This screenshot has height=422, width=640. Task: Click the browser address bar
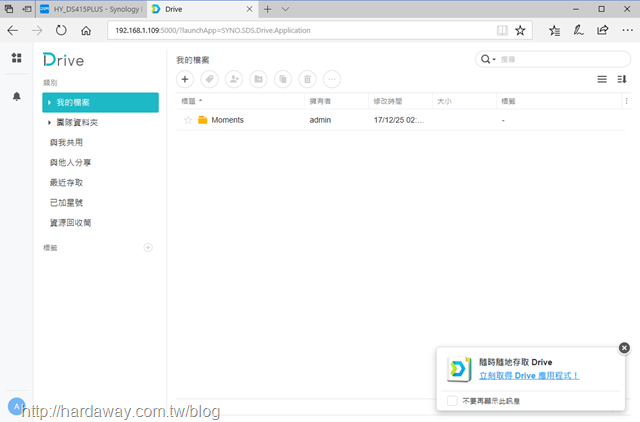[302, 30]
